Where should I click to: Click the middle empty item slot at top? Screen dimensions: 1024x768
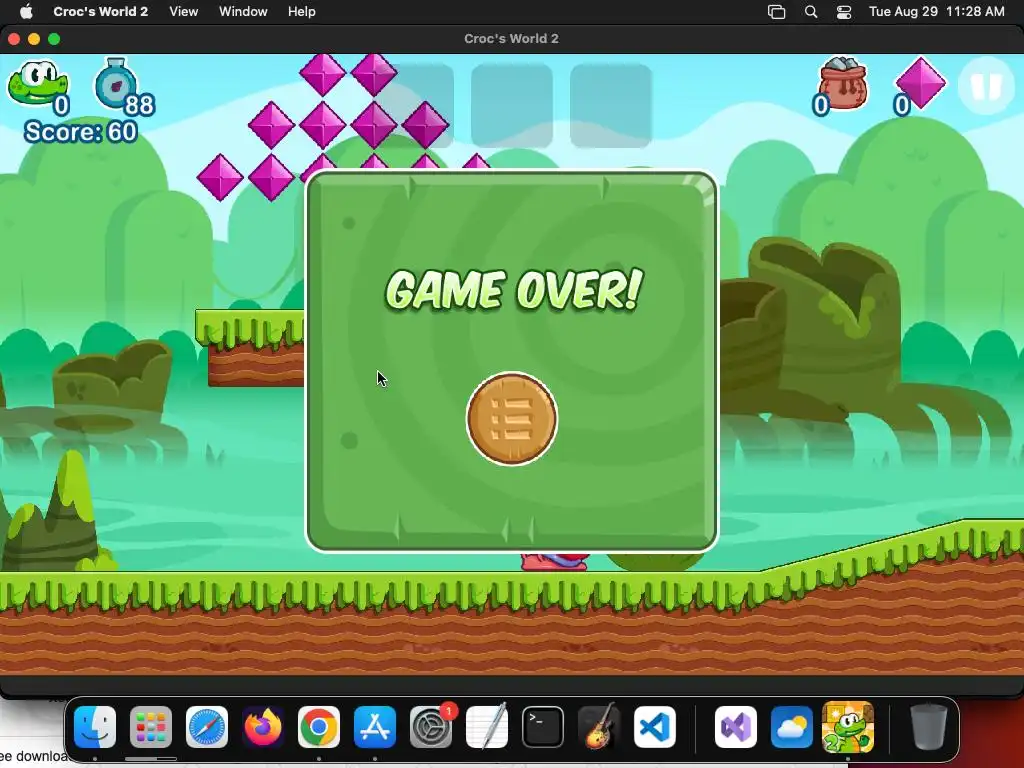click(x=512, y=105)
